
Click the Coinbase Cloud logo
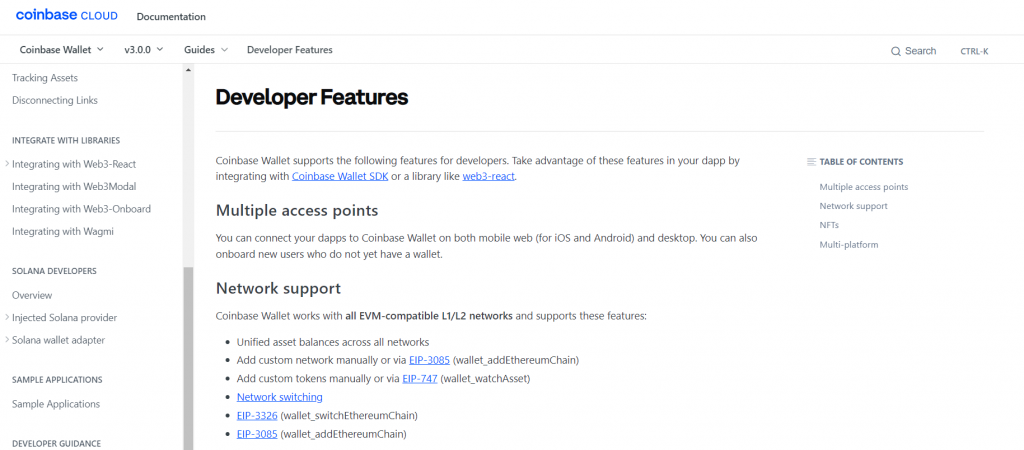67,16
